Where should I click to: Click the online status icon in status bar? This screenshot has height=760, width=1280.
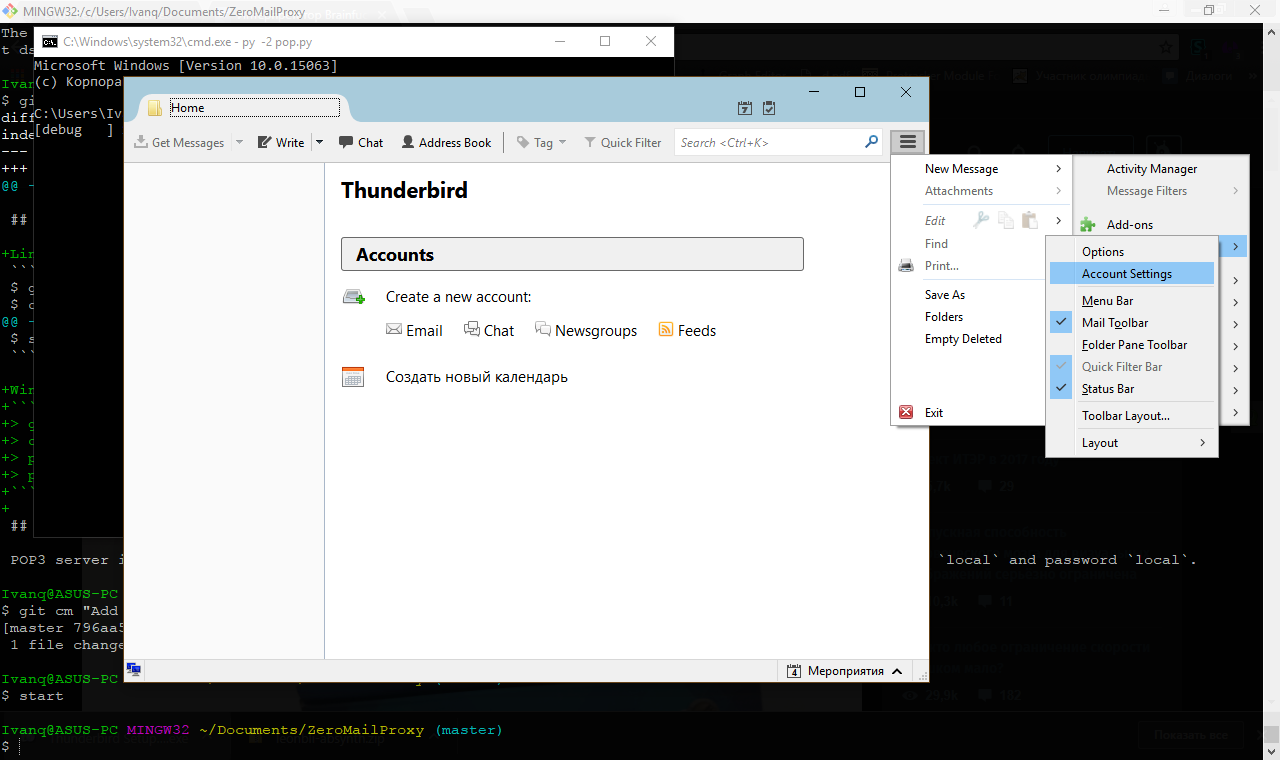click(133, 670)
